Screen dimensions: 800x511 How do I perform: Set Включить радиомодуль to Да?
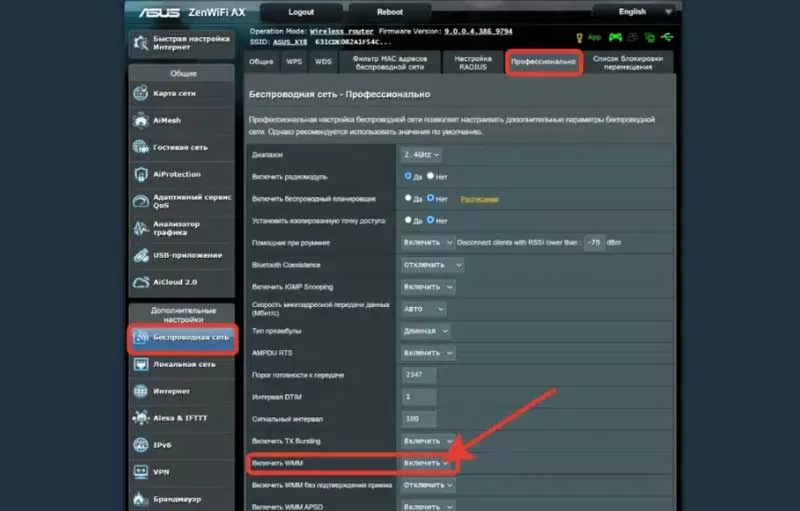point(408,176)
